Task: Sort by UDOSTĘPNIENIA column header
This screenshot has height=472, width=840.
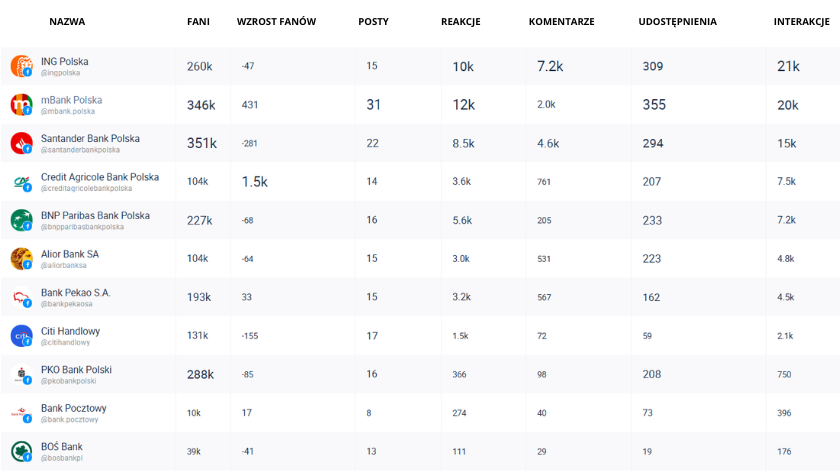Action: [677, 21]
